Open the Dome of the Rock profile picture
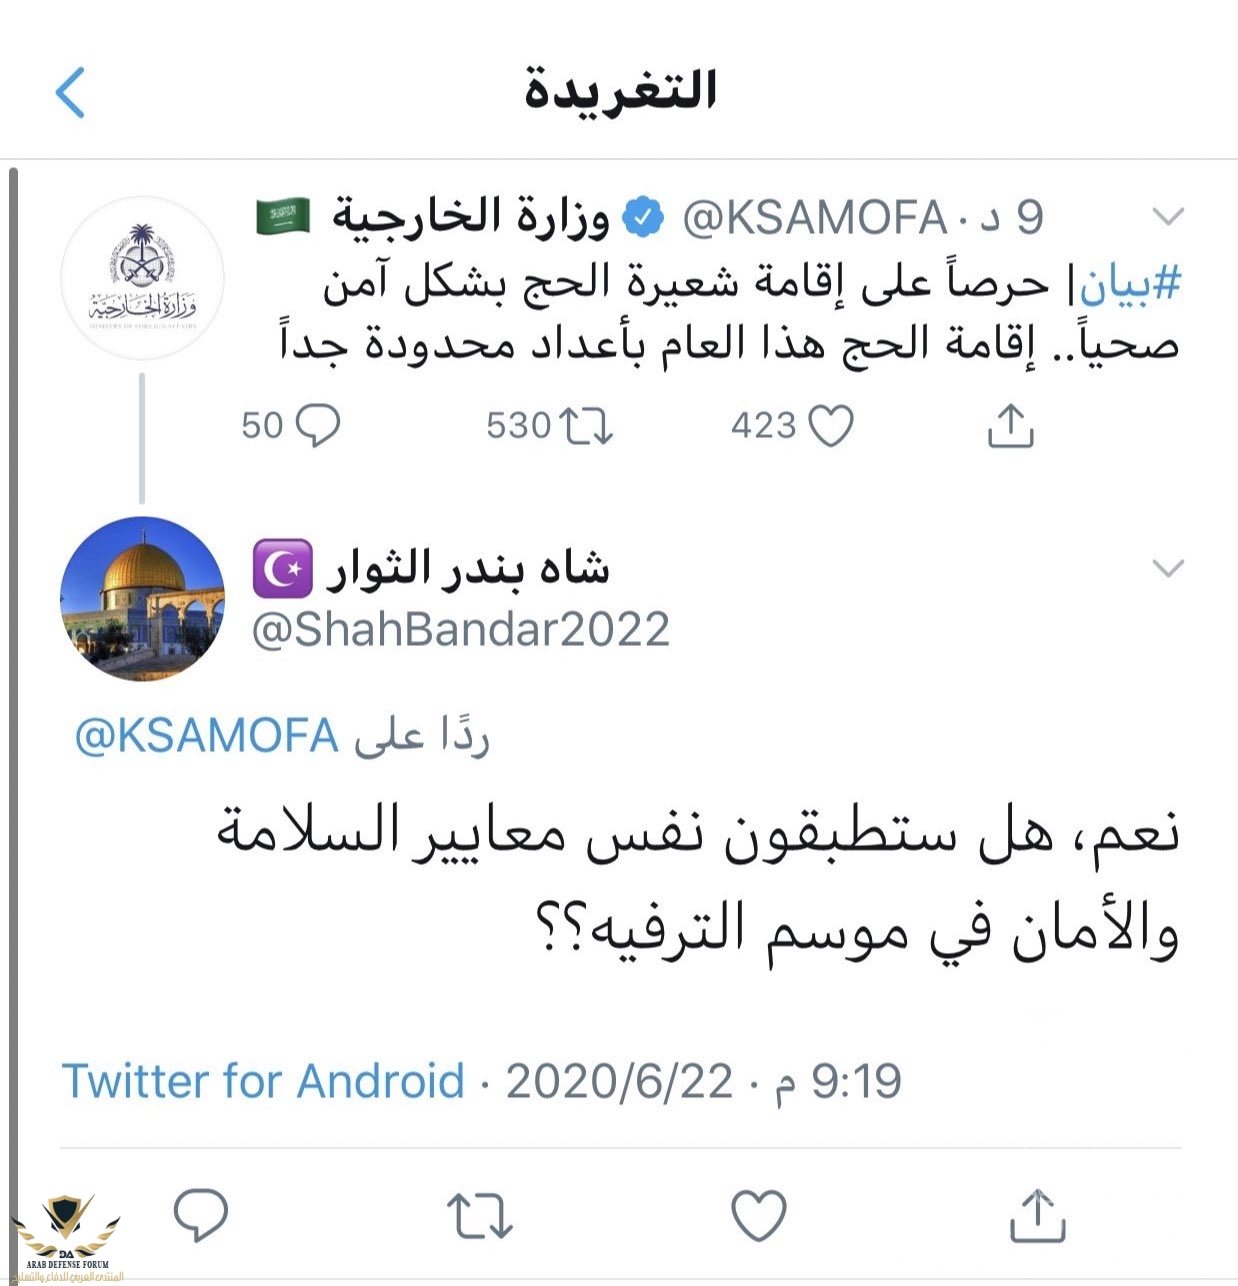 (x=142, y=598)
